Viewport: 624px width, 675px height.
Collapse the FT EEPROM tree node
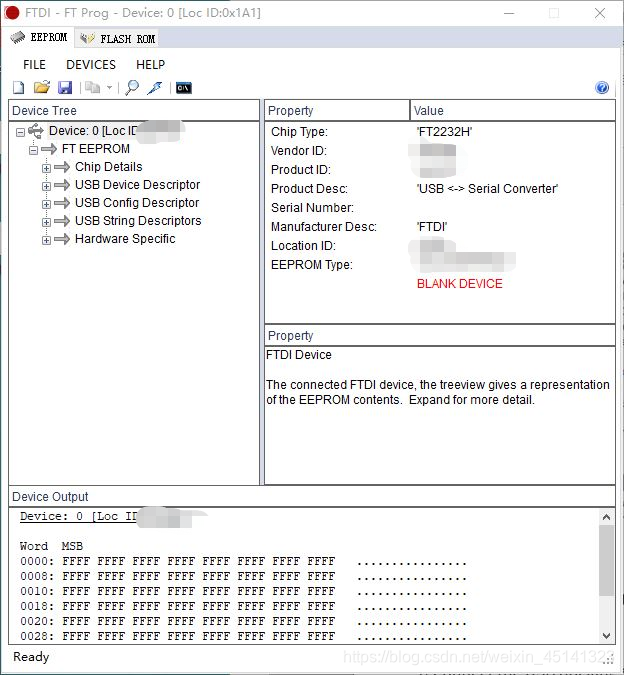click(33, 150)
